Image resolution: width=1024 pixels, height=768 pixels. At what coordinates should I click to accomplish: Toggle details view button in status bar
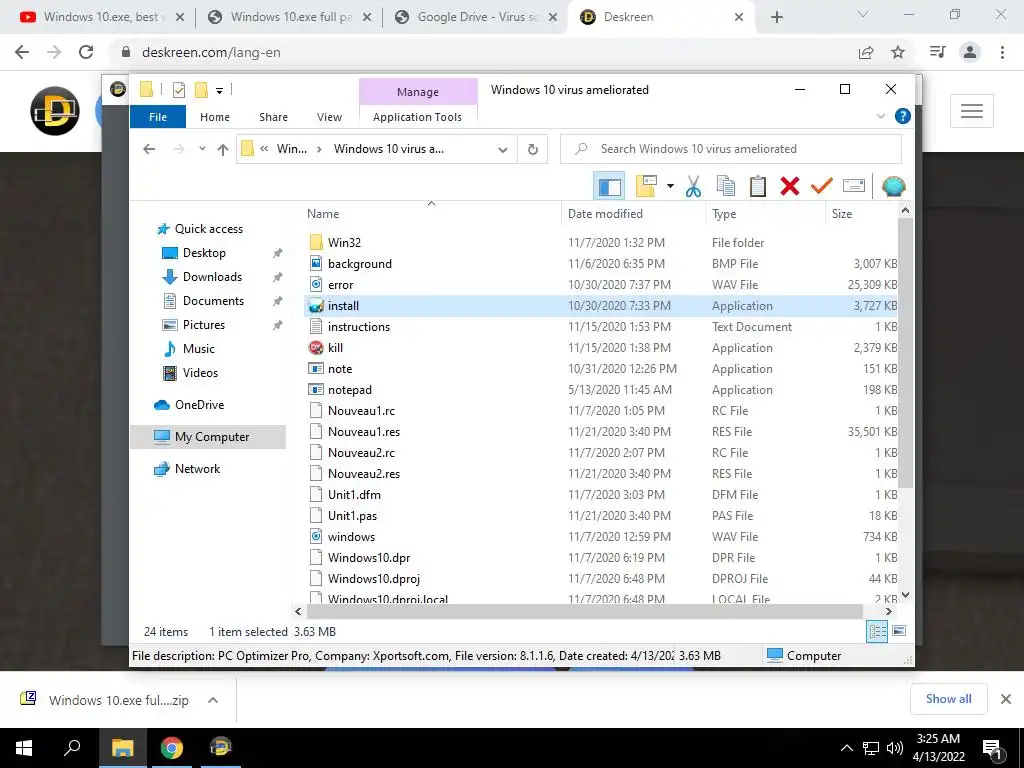pos(877,631)
